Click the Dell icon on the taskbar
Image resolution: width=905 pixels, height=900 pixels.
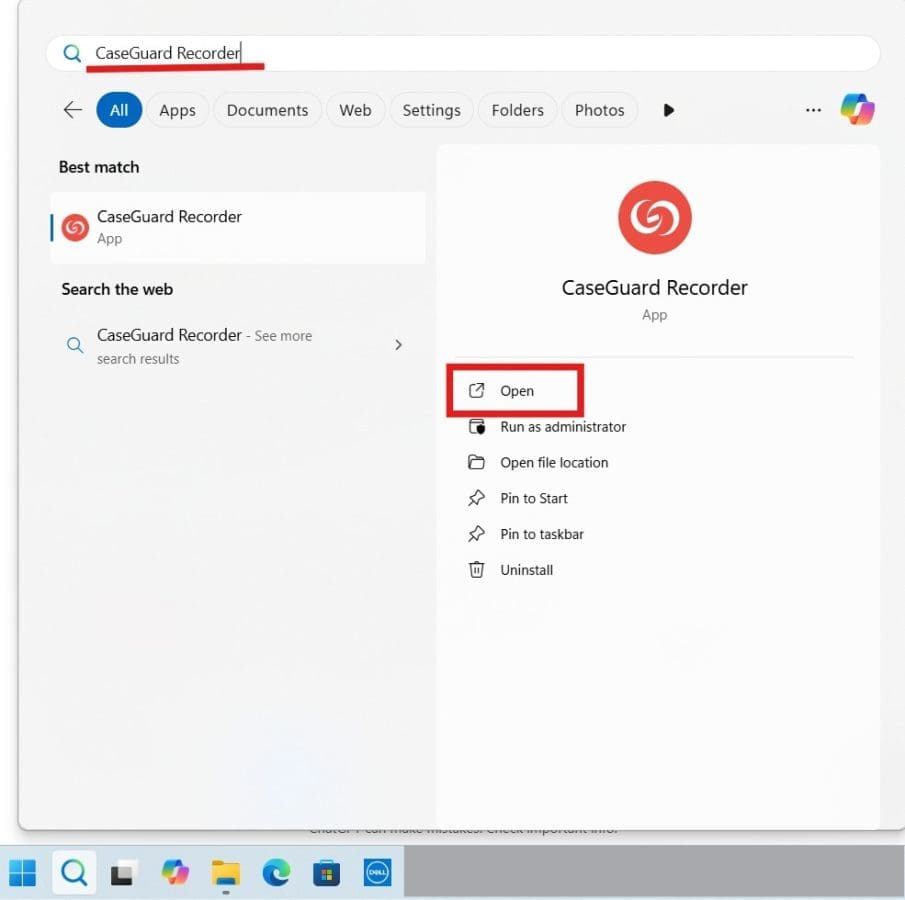376,873
